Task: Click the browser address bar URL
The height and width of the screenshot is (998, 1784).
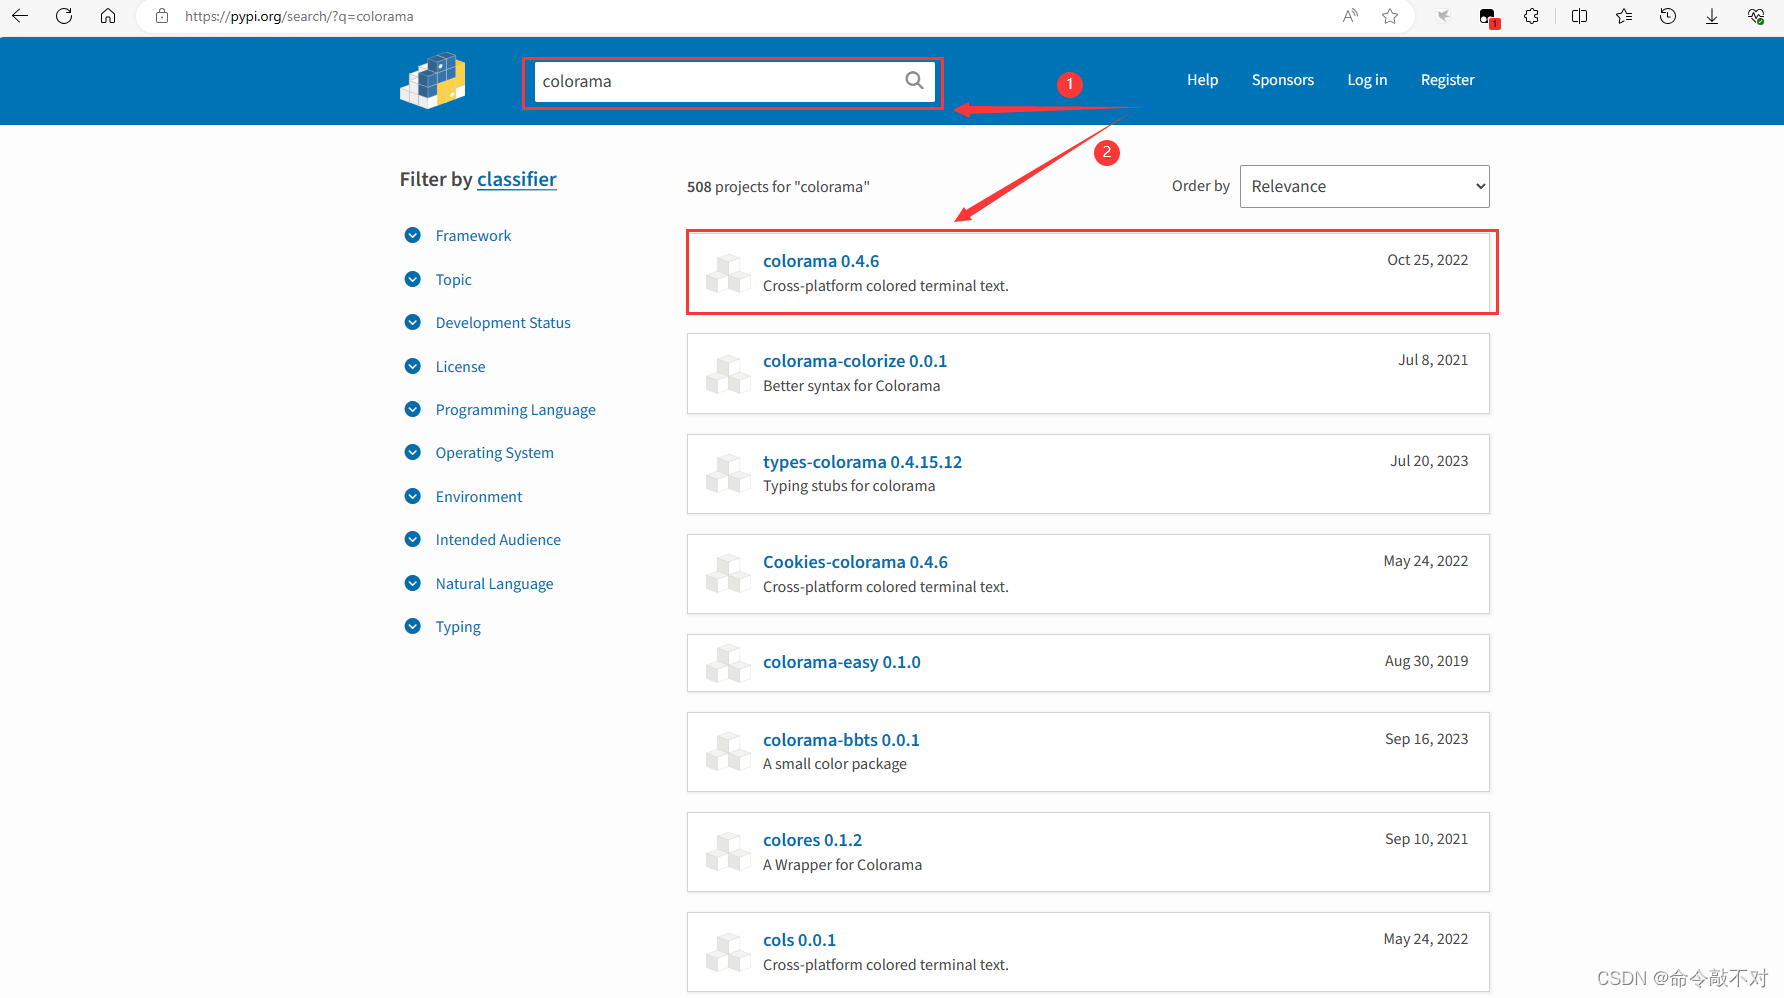Action: point(299,16)
